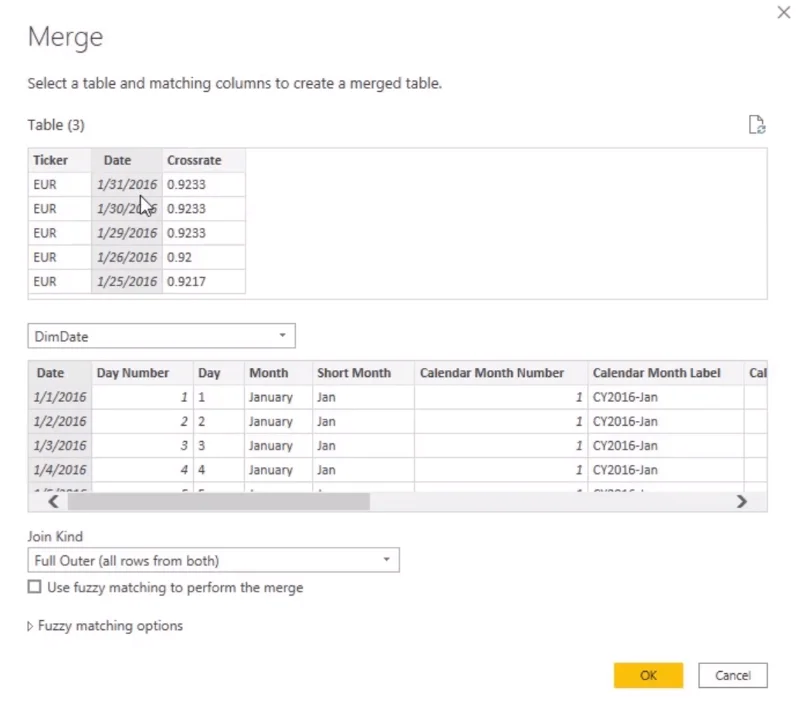Select the Calendar Month Label column header
Image resolution: width=800 pixels, height=718 pixels.
click(x=666, y=373)
